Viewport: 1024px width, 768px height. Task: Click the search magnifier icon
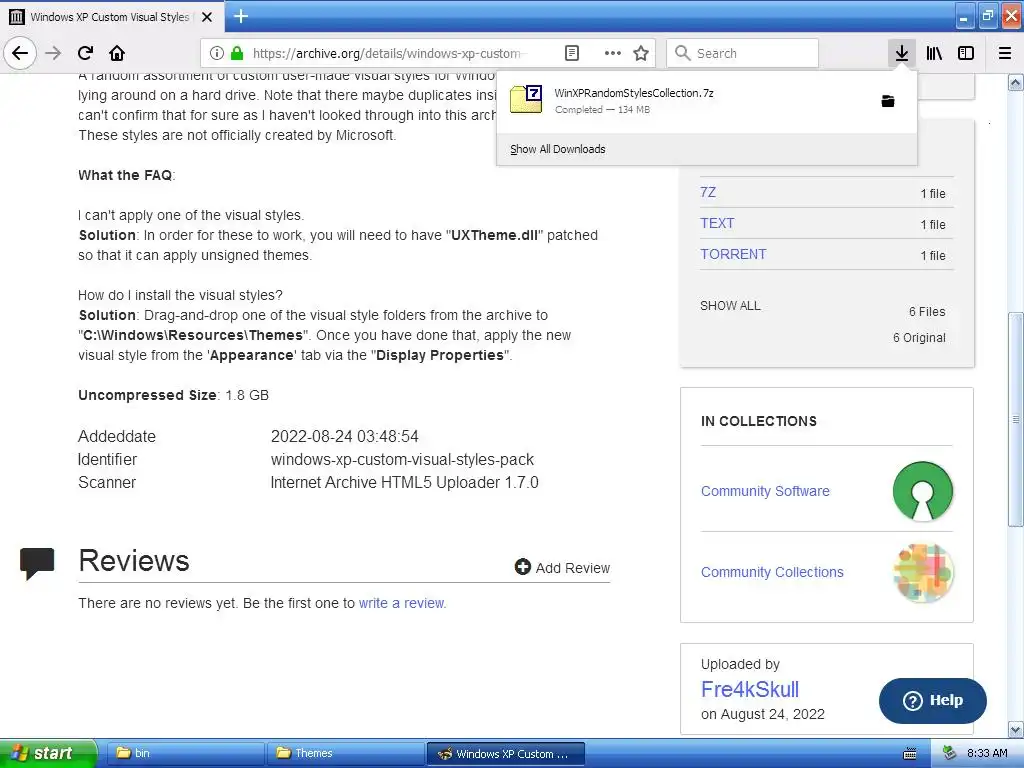pyautogui.click(x=682, y=53)
